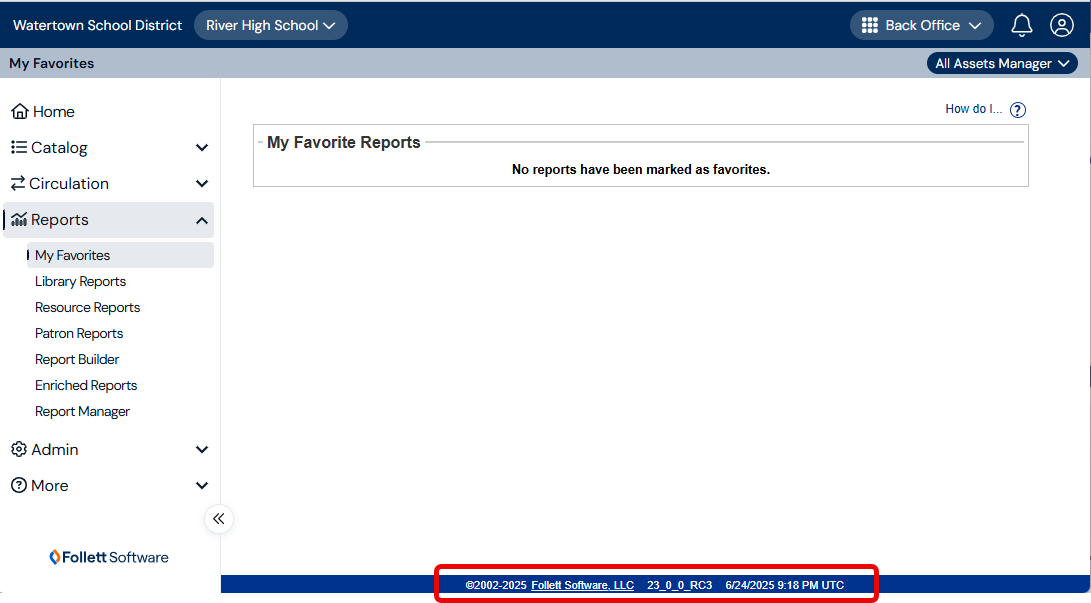1091x603 pixels.
Task: Open the Follett Software, LLC footer link
Action: [583, 585]
